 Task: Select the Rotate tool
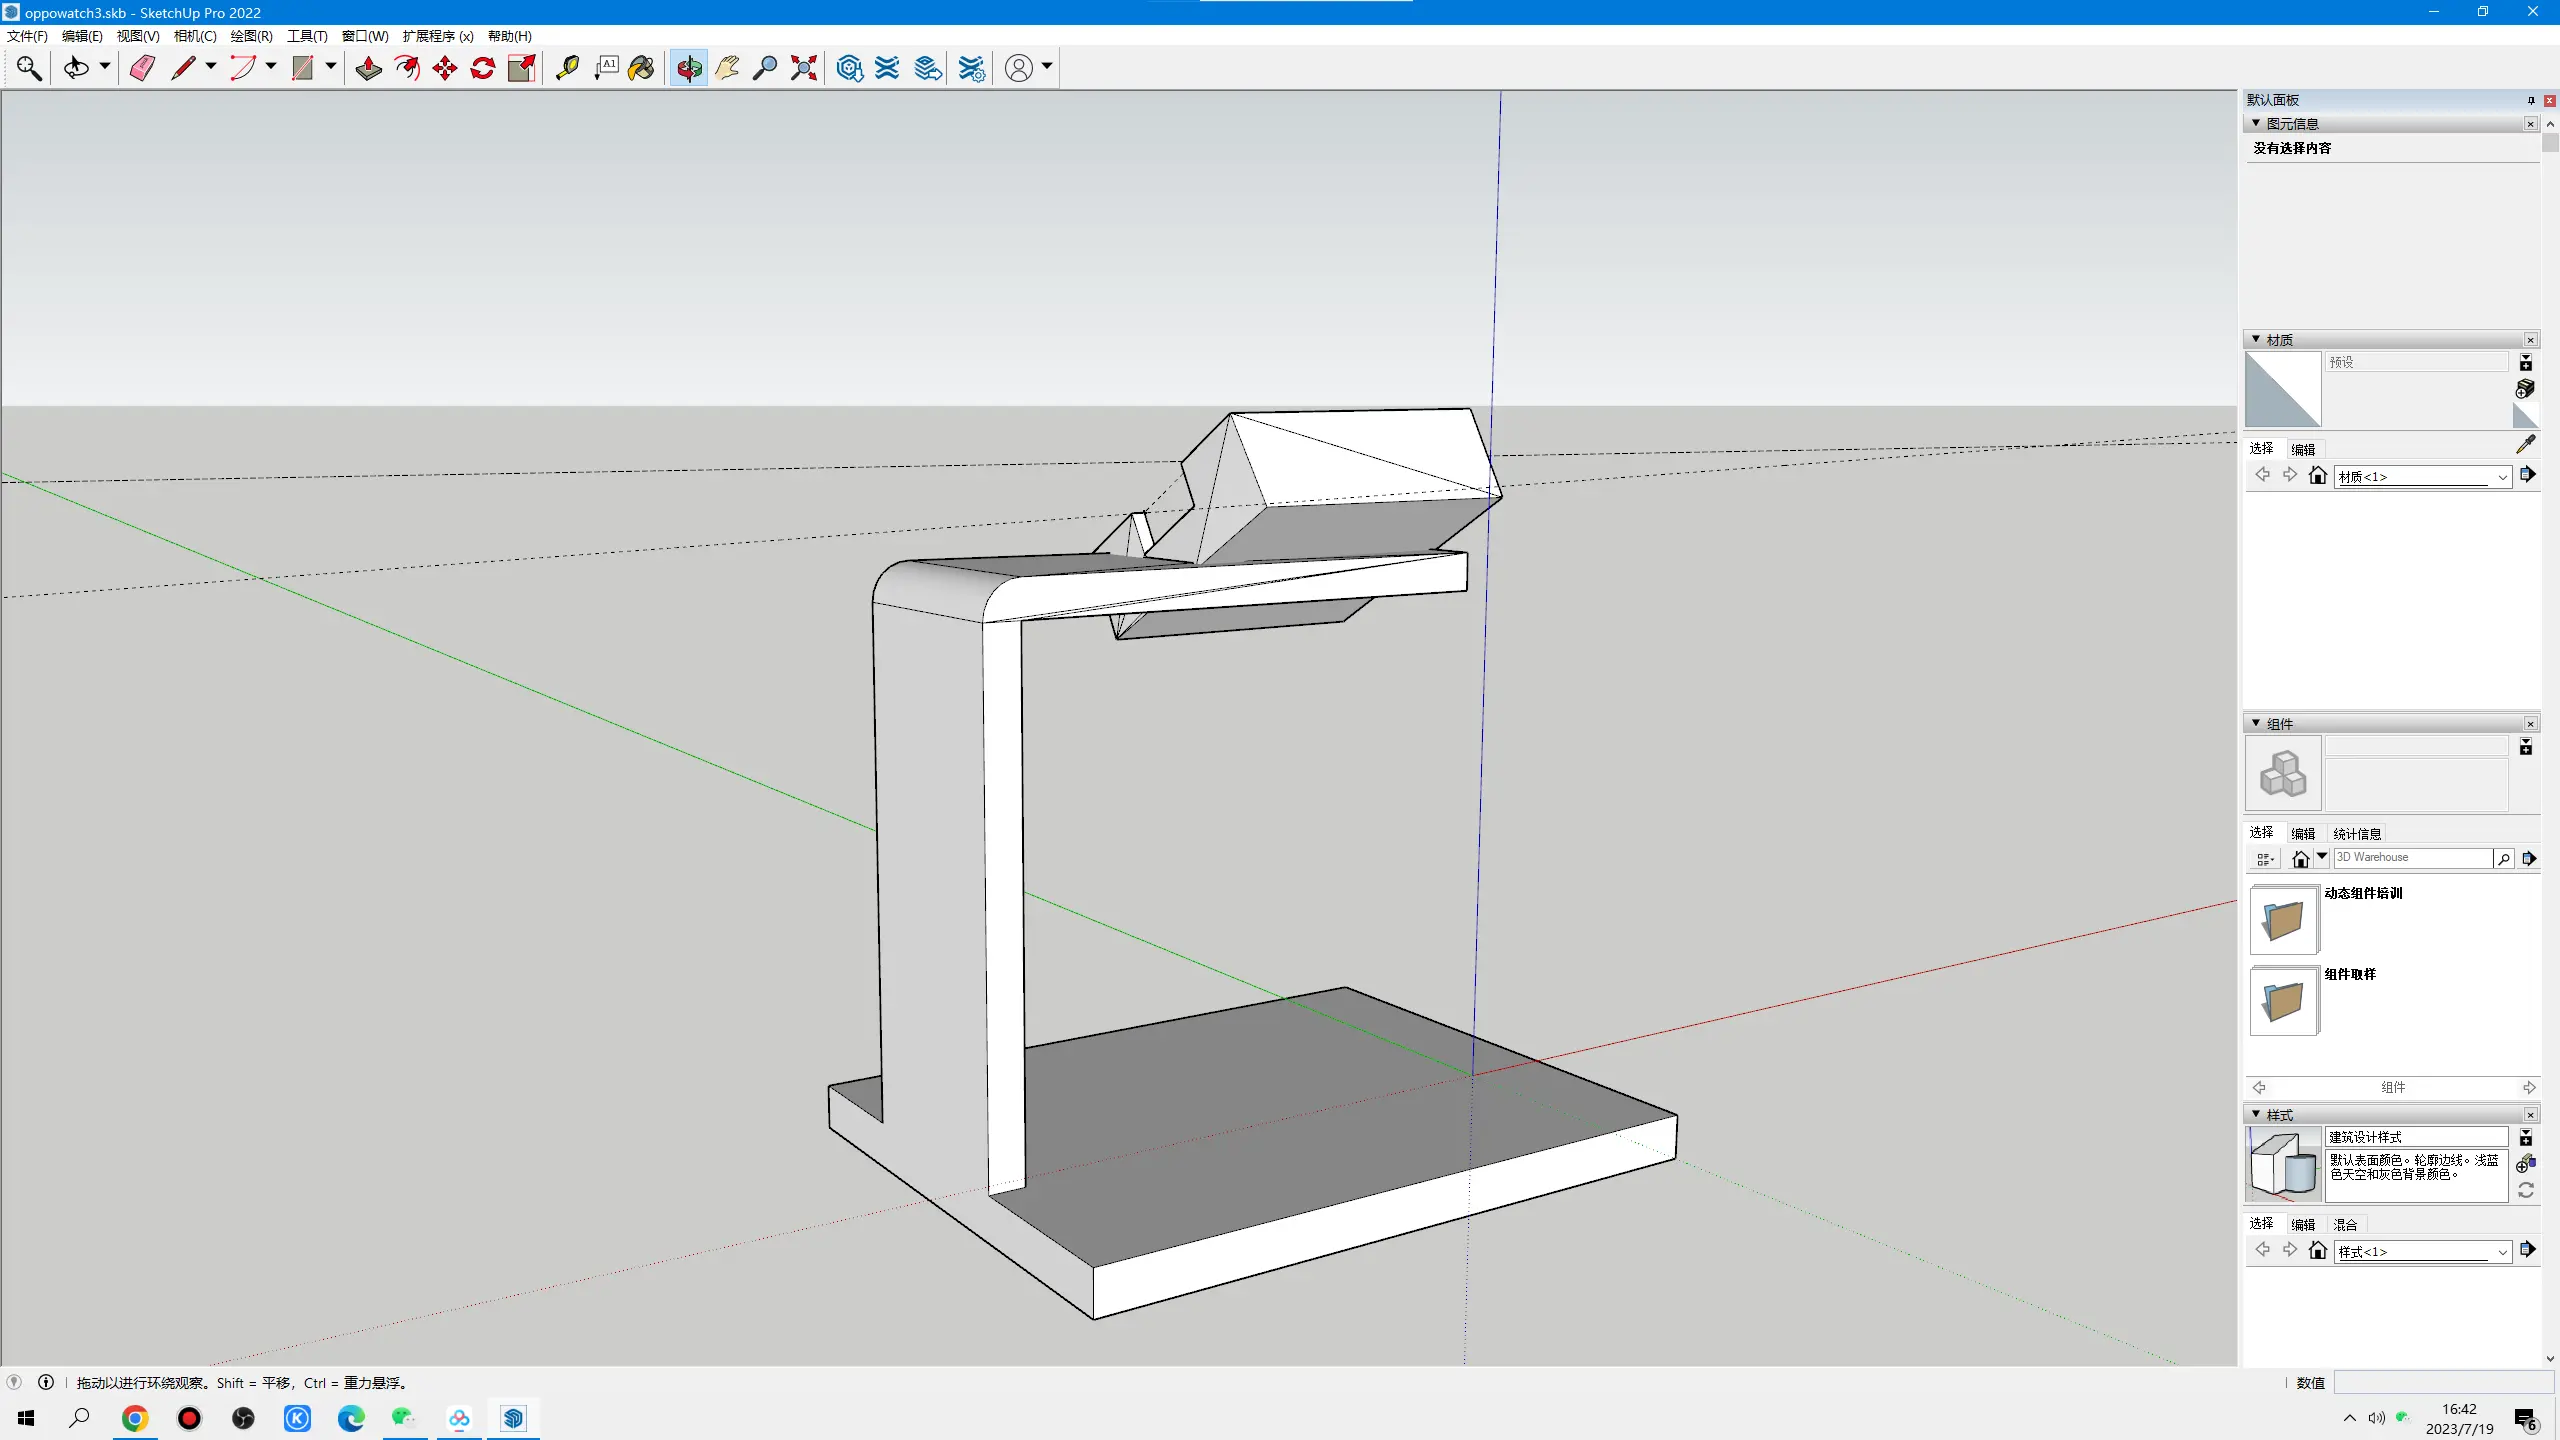[483, 68]
